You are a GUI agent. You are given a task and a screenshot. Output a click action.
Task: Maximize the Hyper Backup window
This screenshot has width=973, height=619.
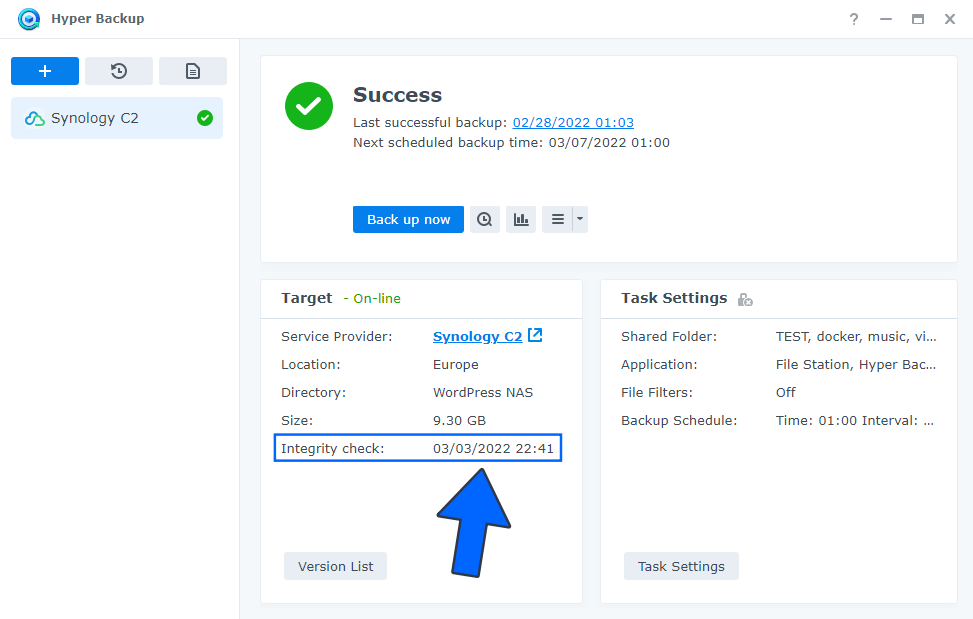[x=918, y=19]
